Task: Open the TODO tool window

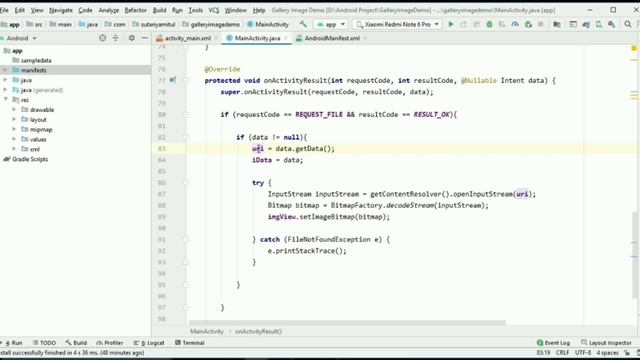Action: (x=44, y=343)
